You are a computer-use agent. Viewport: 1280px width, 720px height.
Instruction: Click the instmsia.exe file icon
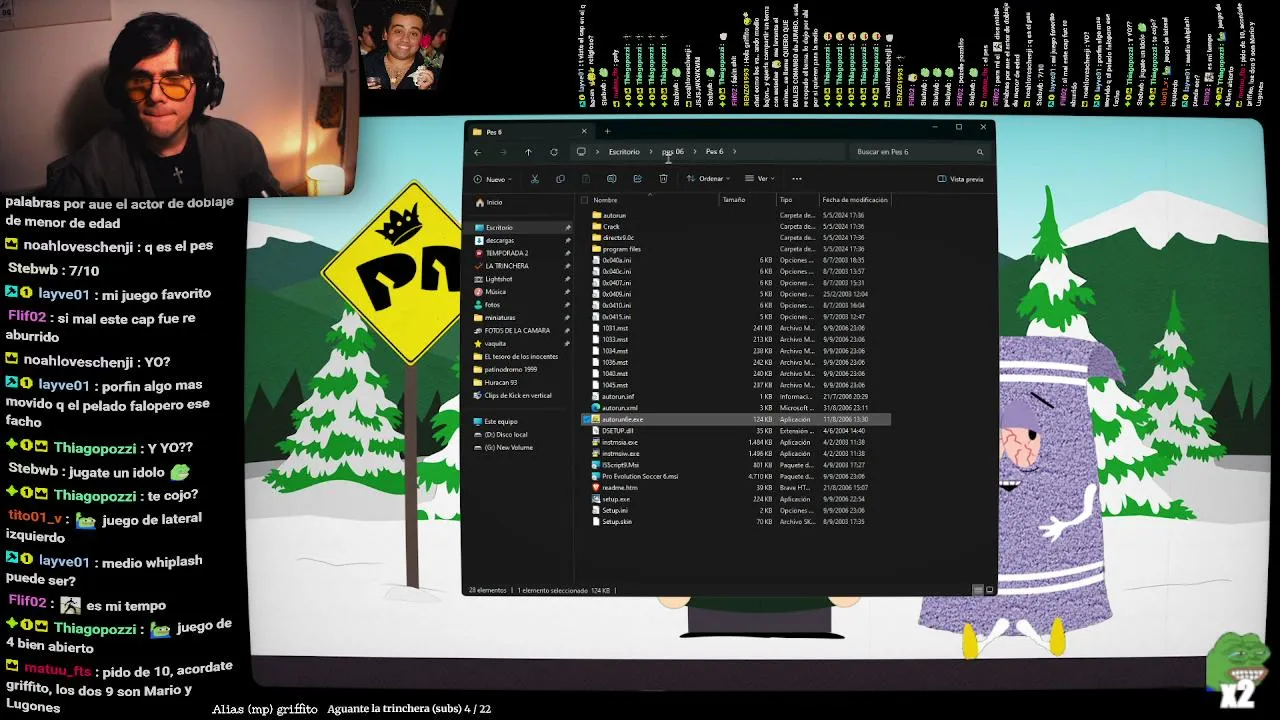(x=596, y=442)
